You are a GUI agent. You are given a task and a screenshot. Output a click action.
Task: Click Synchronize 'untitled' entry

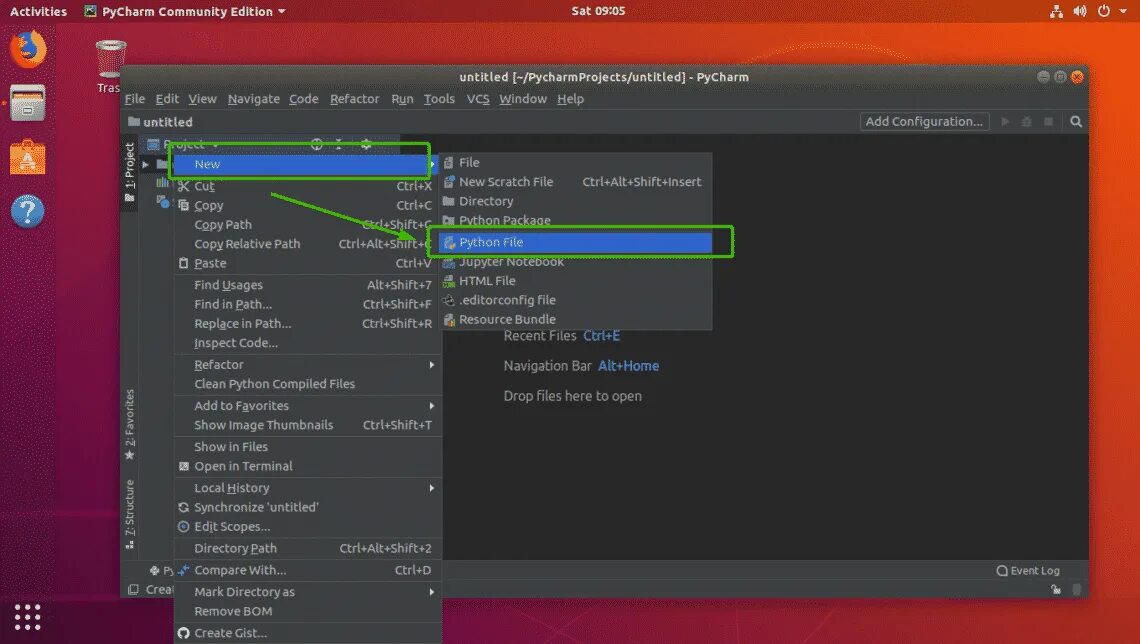[307, 507]
